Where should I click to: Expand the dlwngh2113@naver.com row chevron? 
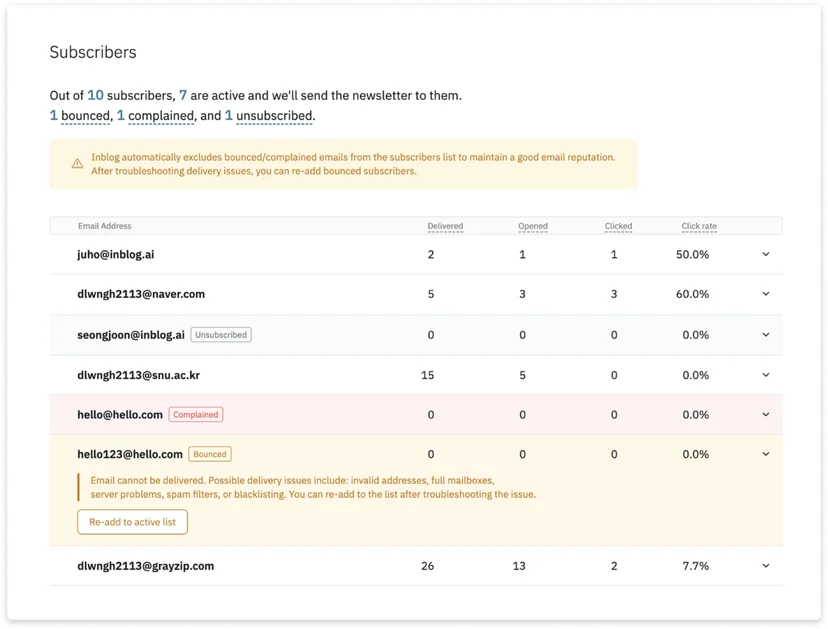point(766,294)
